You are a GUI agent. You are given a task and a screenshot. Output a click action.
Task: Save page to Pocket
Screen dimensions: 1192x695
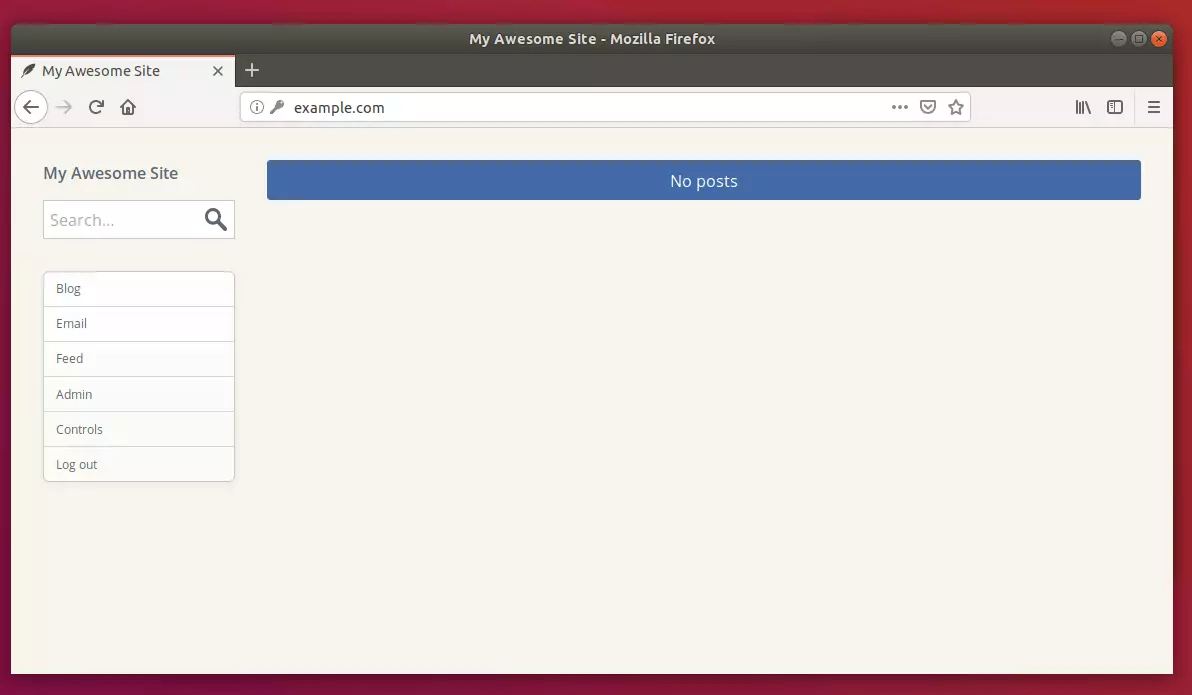click(x=927, y=107)
